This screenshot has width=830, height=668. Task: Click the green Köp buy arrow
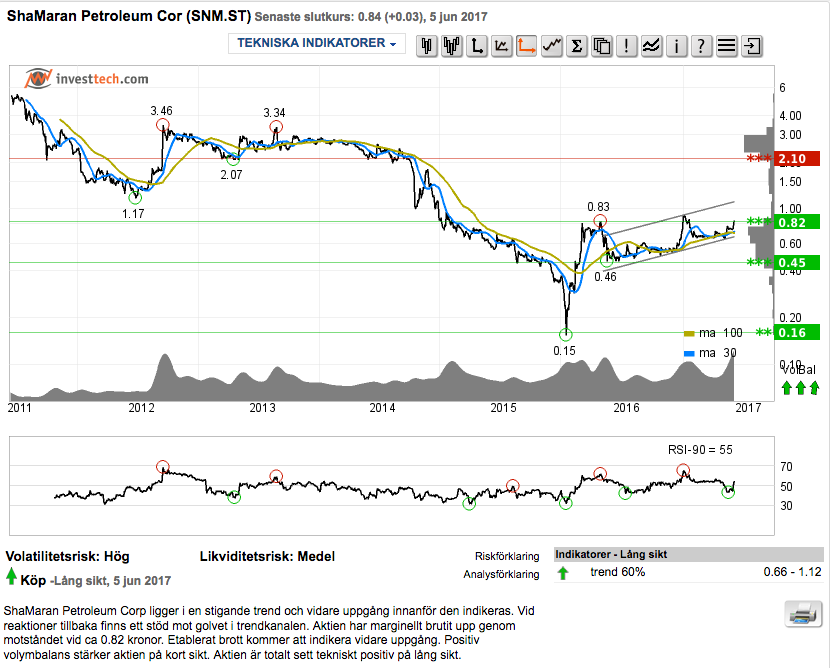[11, 576]
